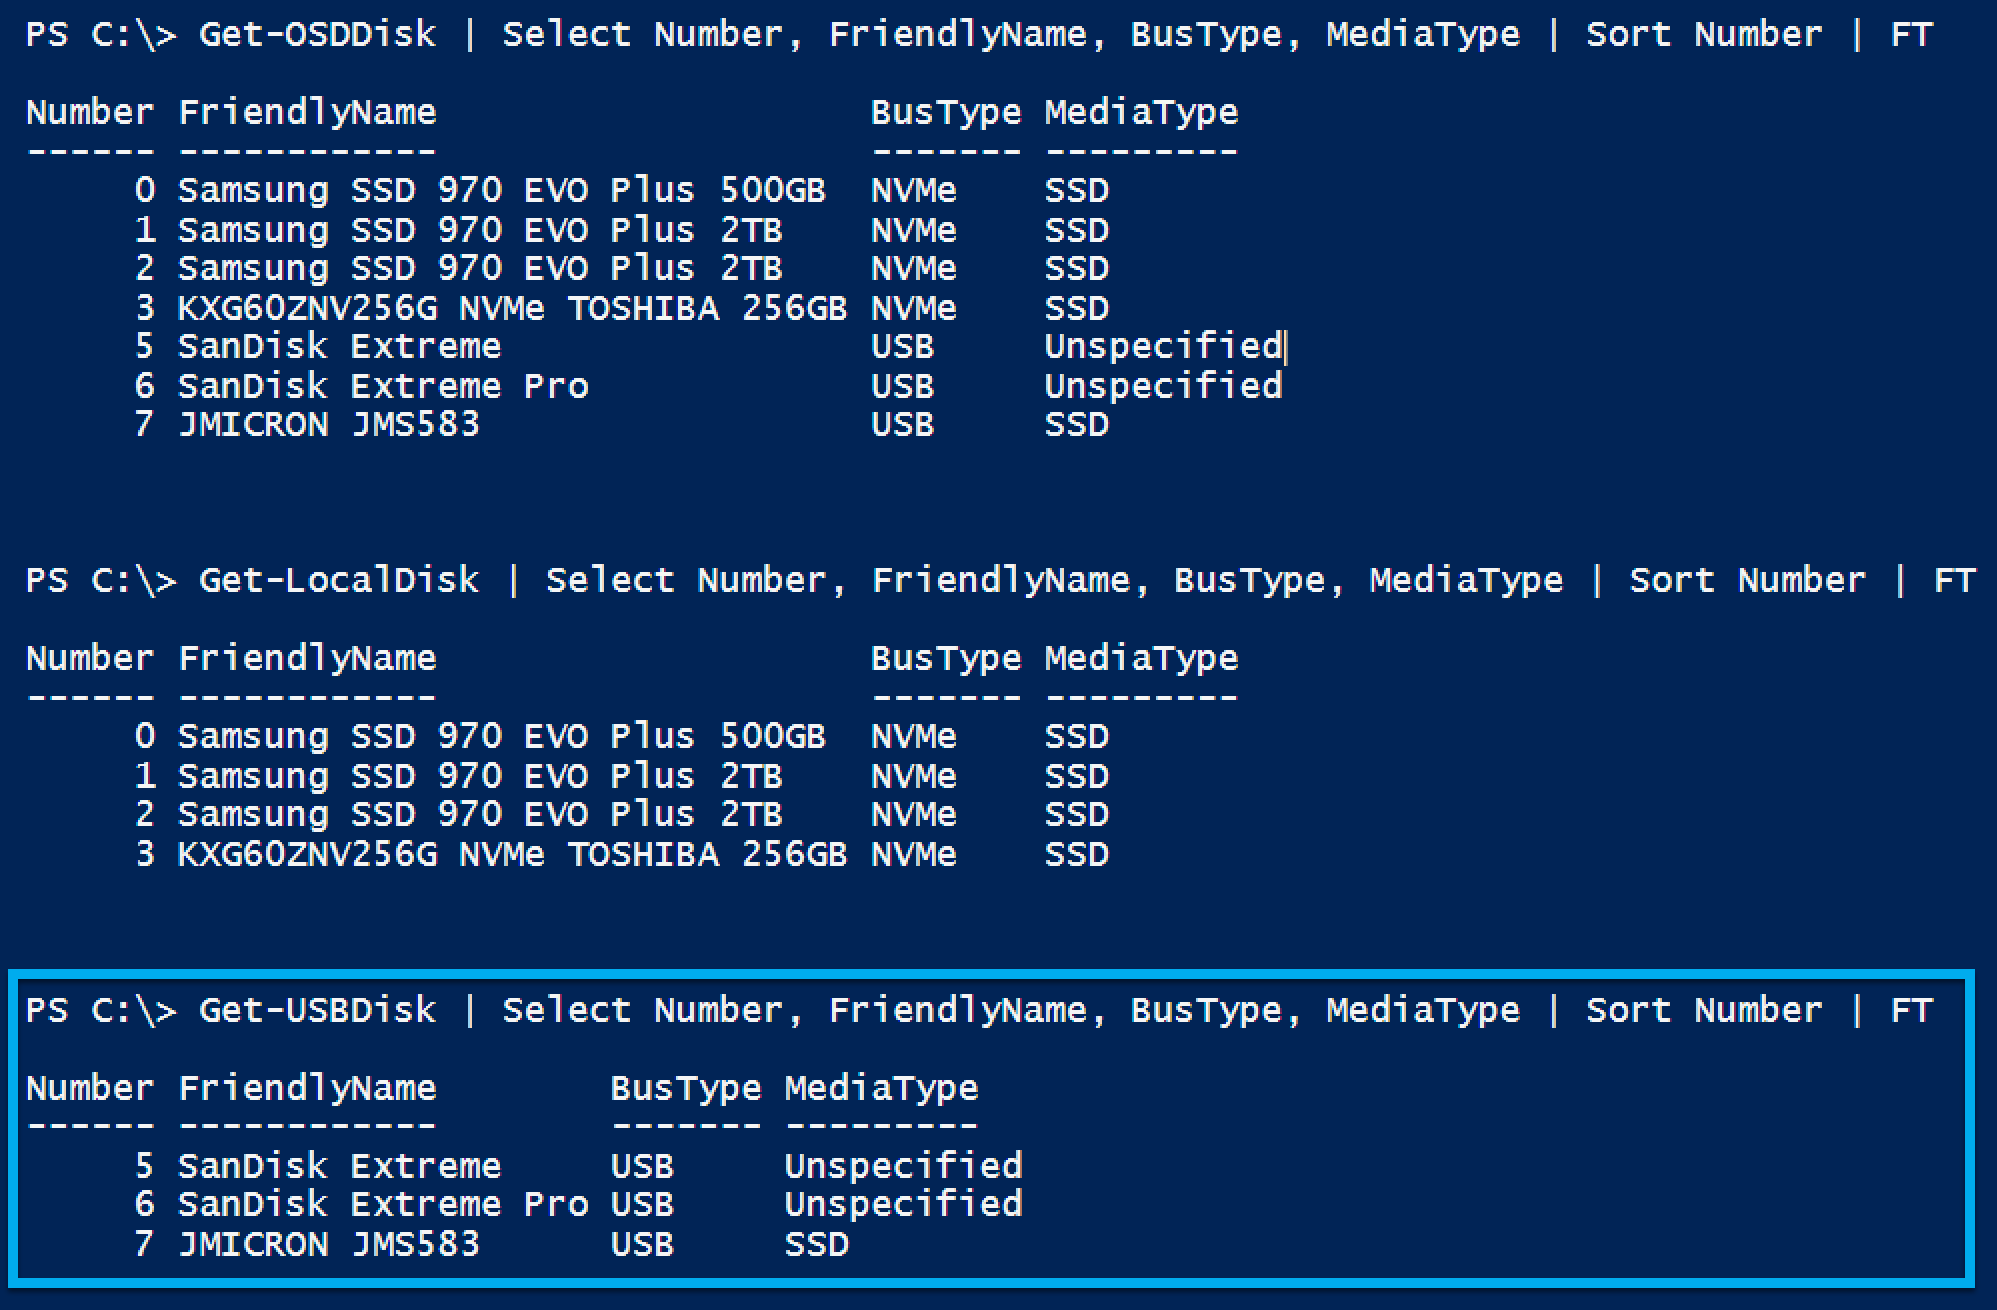Click 'NVMe' bus type for disk 0 in Get-OSDDisk output

click(913, 190)
